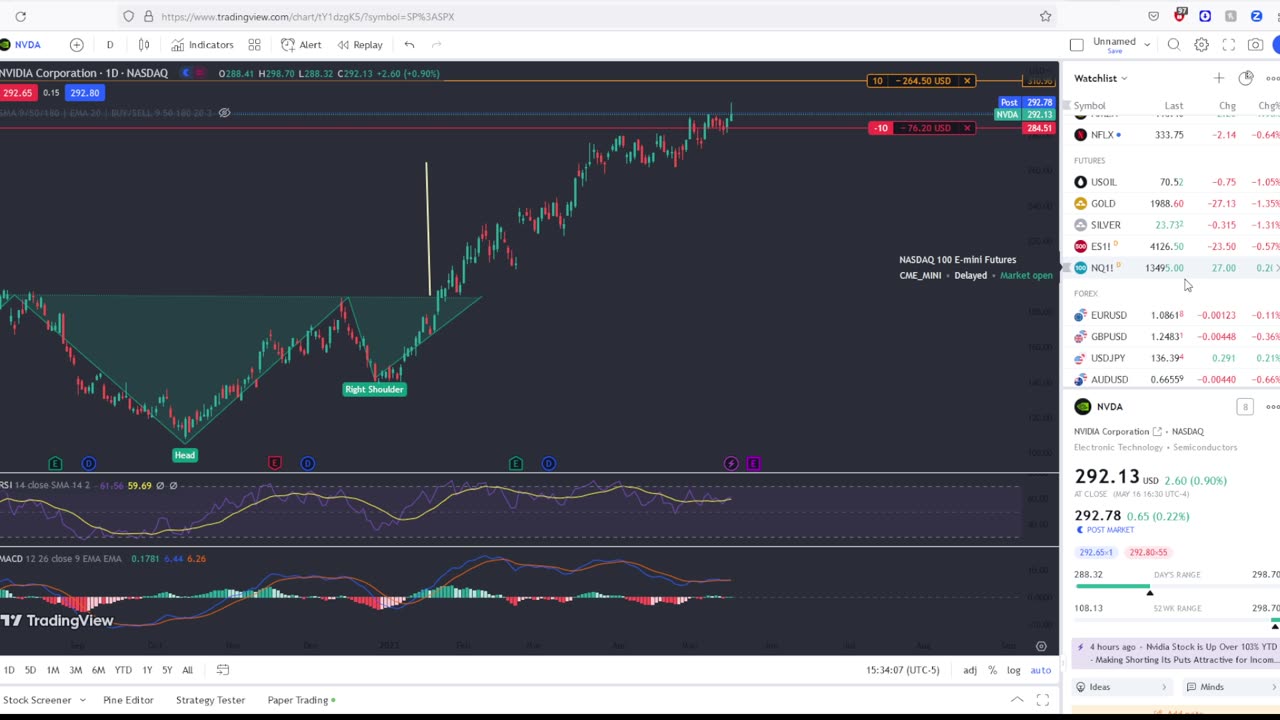Toggle adj price adjustment
The image size is (1280, 720).
970,670
